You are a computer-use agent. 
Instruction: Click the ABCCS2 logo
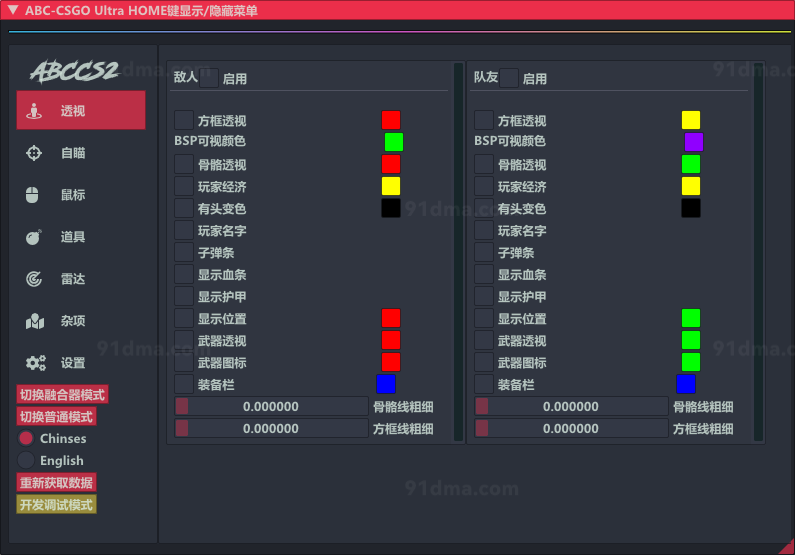(74, 71)
